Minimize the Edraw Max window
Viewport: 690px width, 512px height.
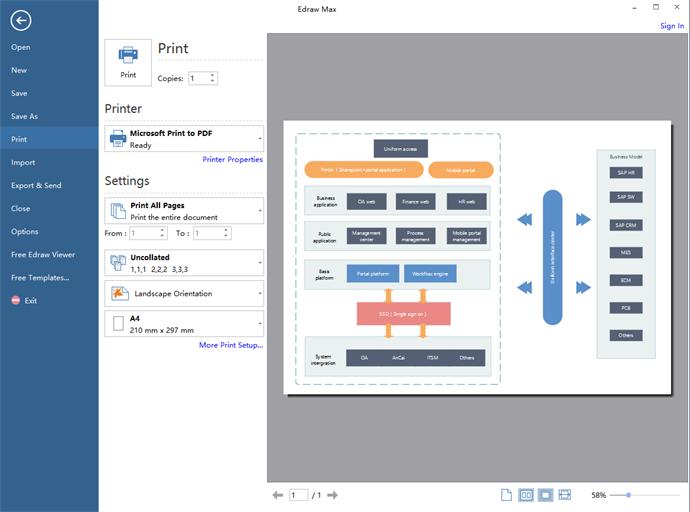(x=635, y=7)
